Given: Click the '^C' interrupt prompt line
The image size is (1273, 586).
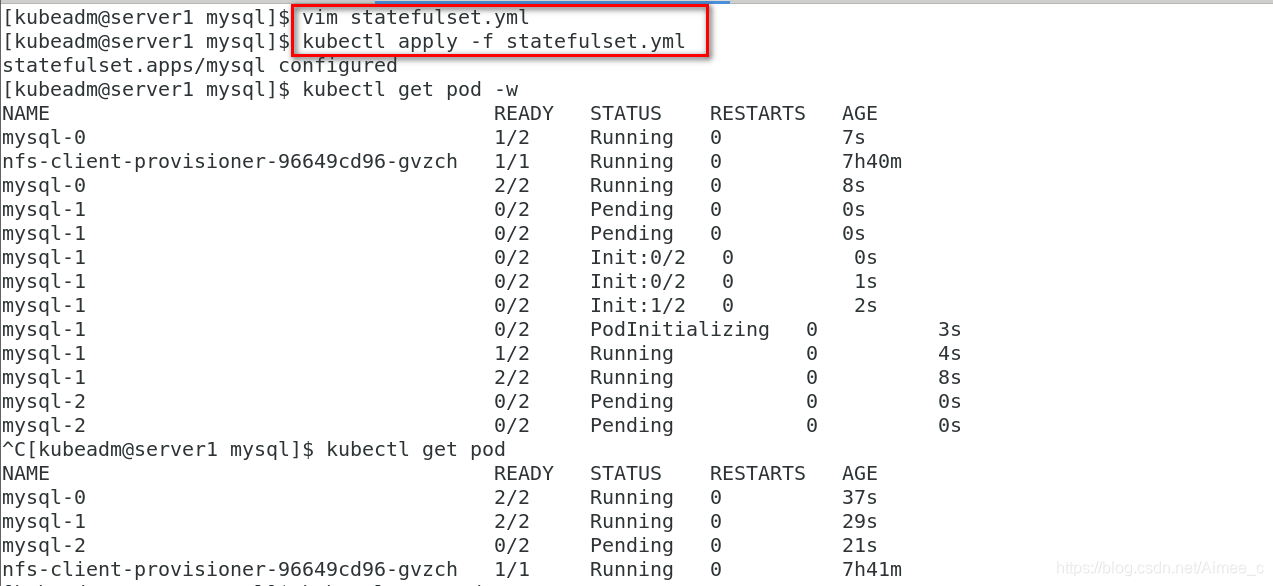Looking at the screenshot, I should coord(254,450).
